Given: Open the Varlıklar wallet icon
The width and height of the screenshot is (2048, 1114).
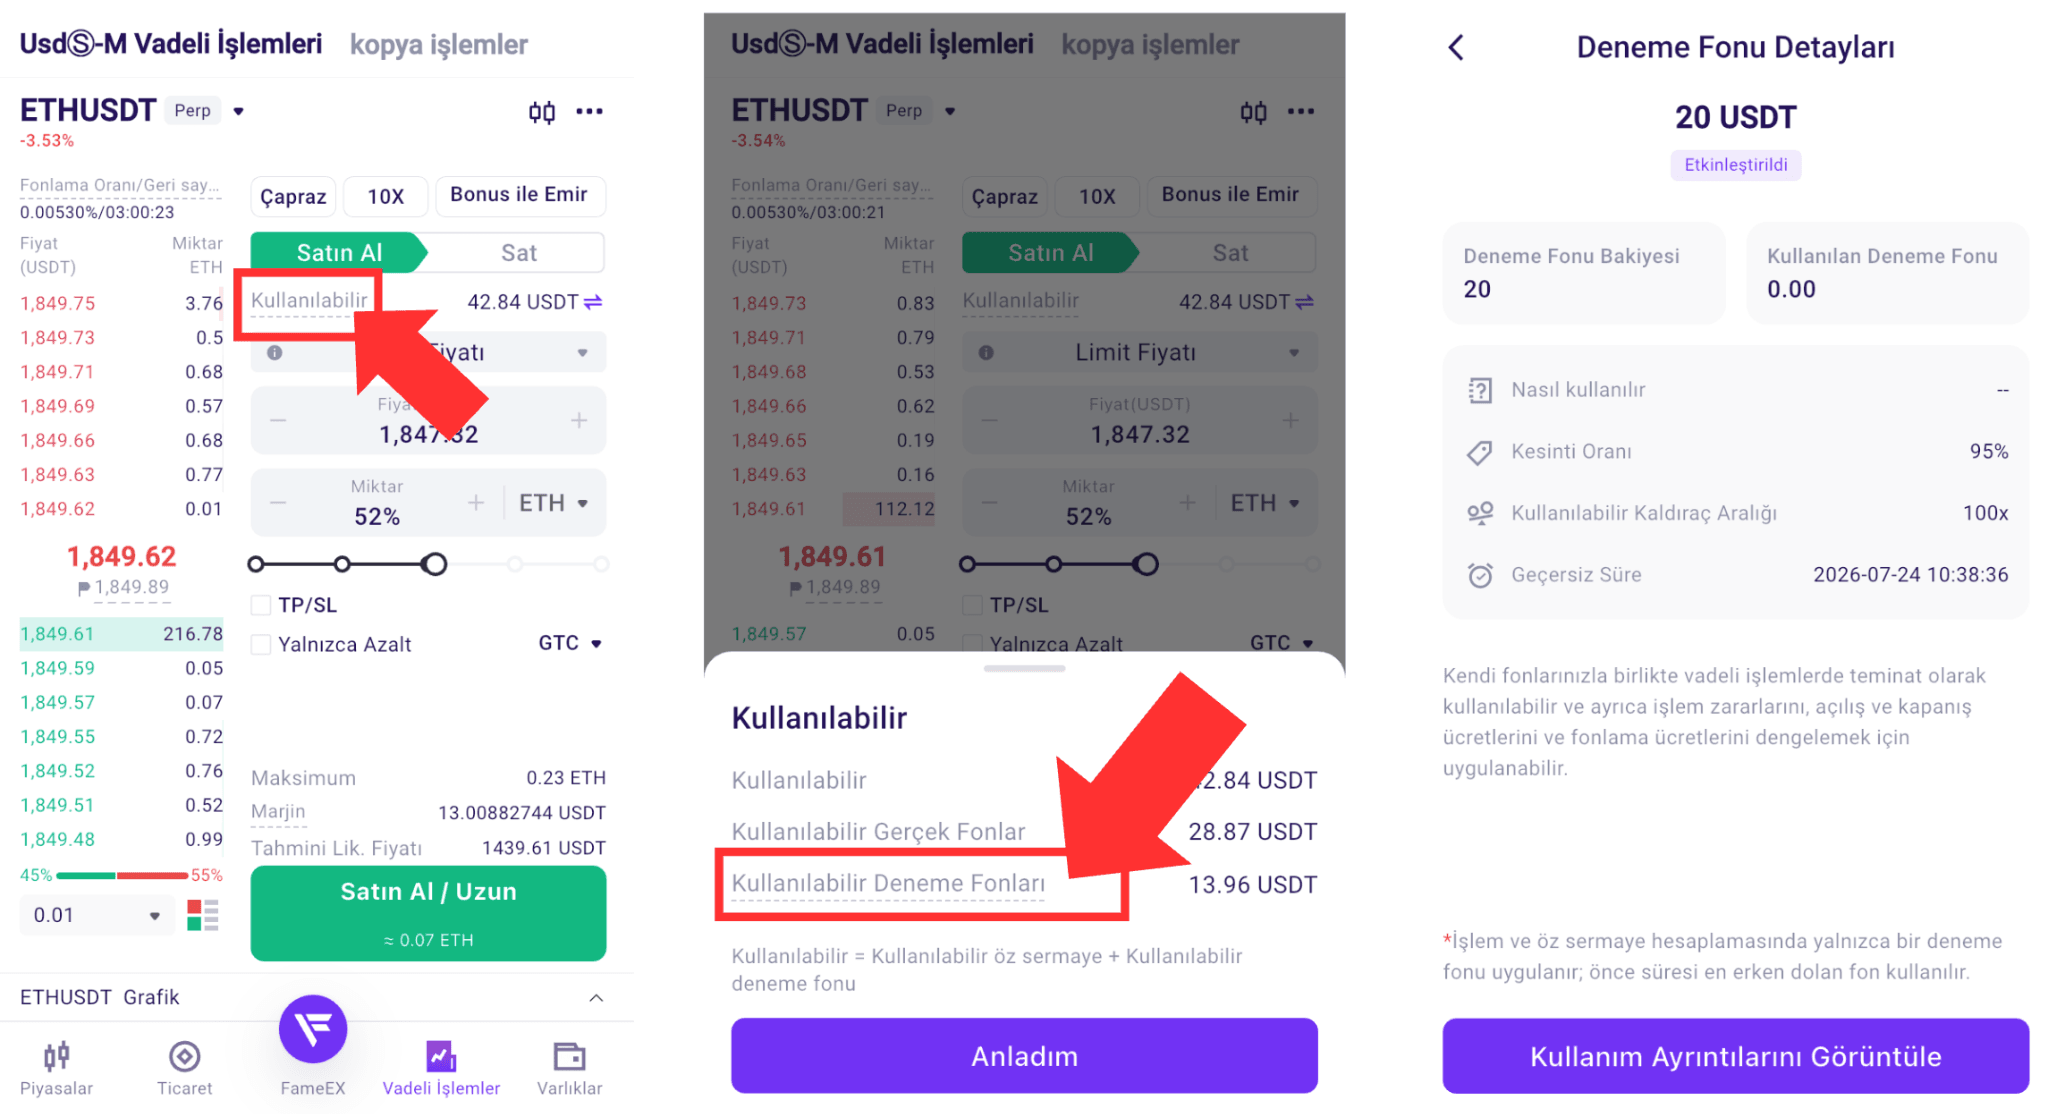Looking at the screenshot, I should [x=569, y=1056].
